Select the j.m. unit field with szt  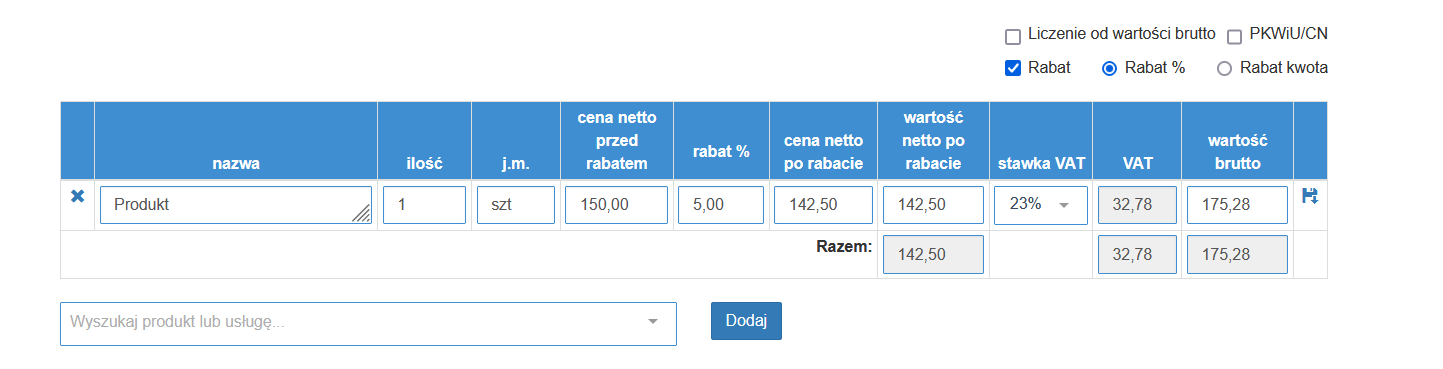[516, 205]
